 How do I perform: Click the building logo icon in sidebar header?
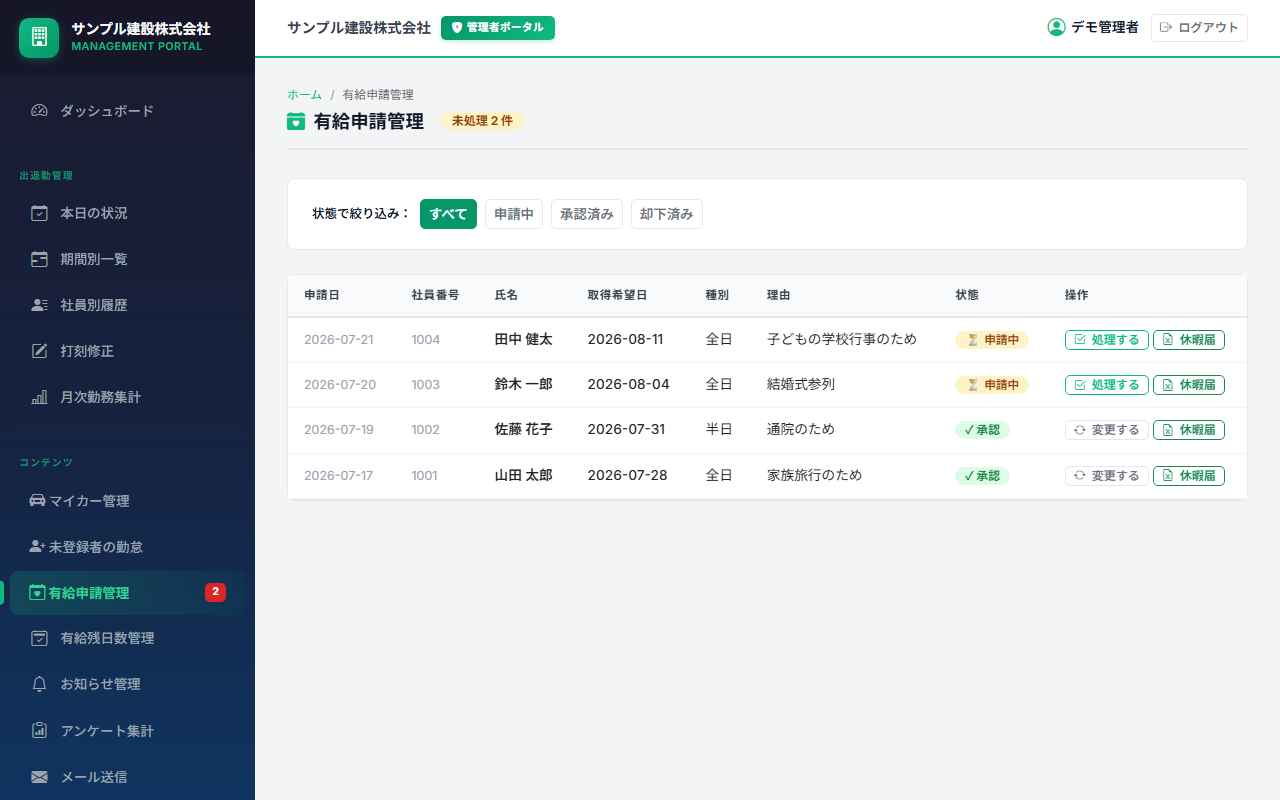pyautogui.click(x=39, y=38)
